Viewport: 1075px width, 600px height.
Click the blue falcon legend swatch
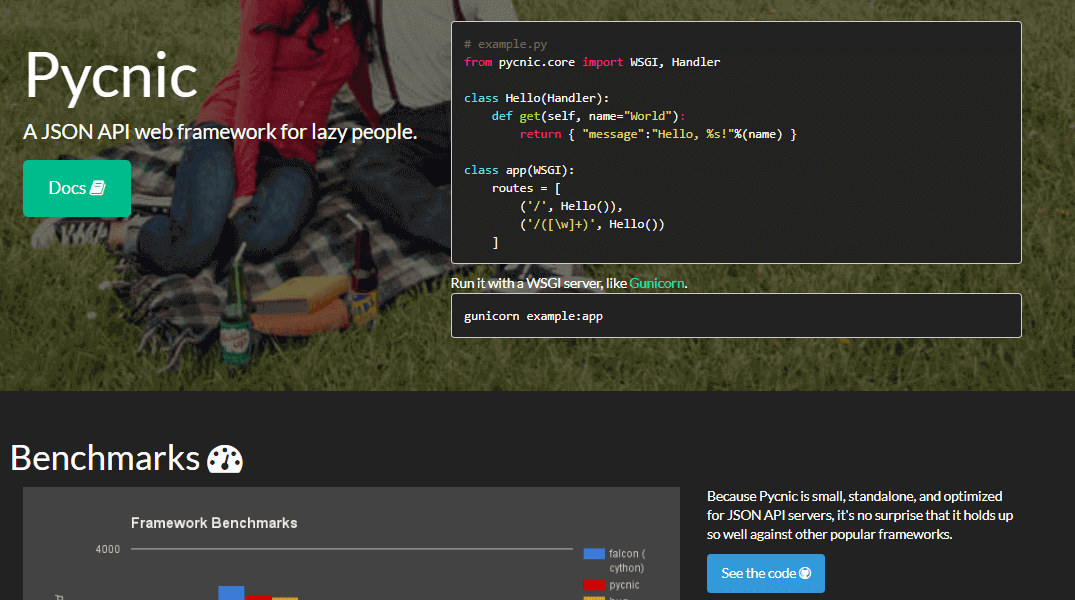[x=594, y=554]
